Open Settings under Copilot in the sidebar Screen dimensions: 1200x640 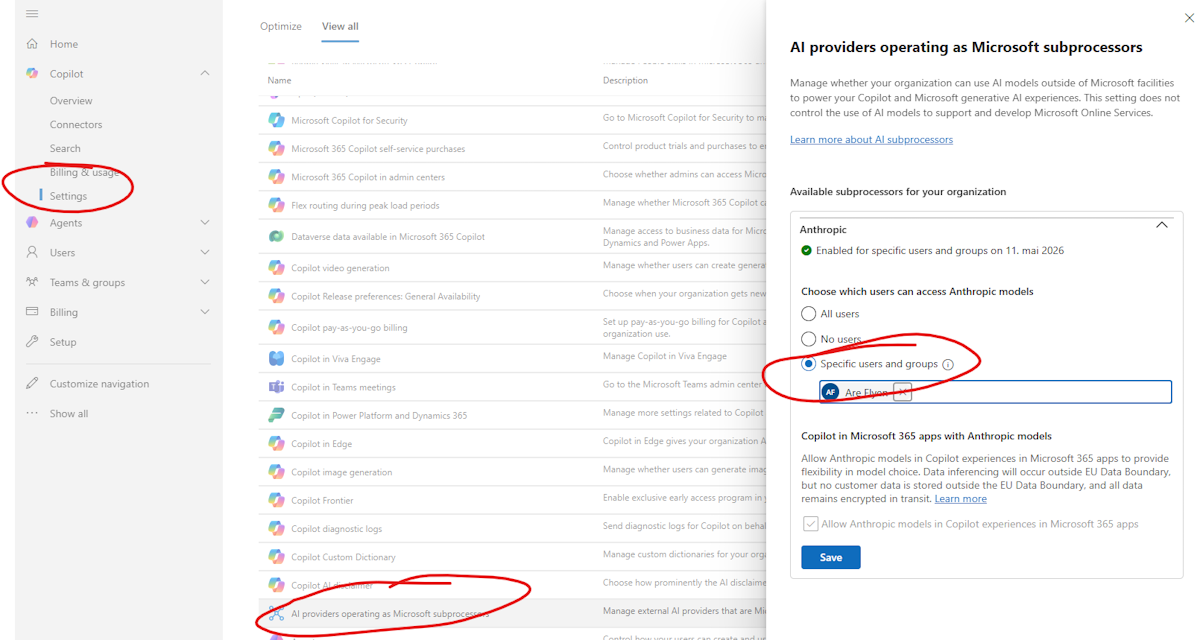pyautogui.click(x=68, y=196)
